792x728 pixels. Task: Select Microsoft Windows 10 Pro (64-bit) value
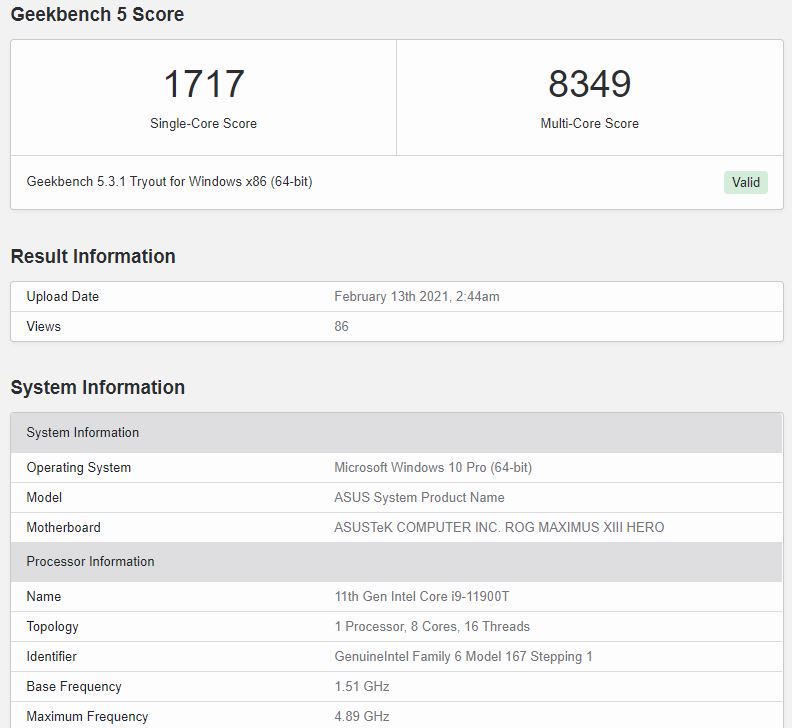(433, 467)
